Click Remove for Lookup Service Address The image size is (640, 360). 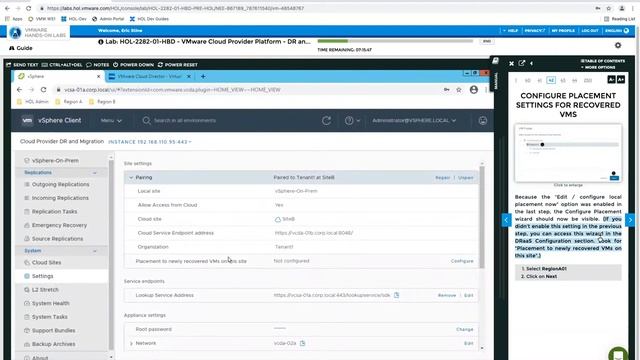[447, 295]
